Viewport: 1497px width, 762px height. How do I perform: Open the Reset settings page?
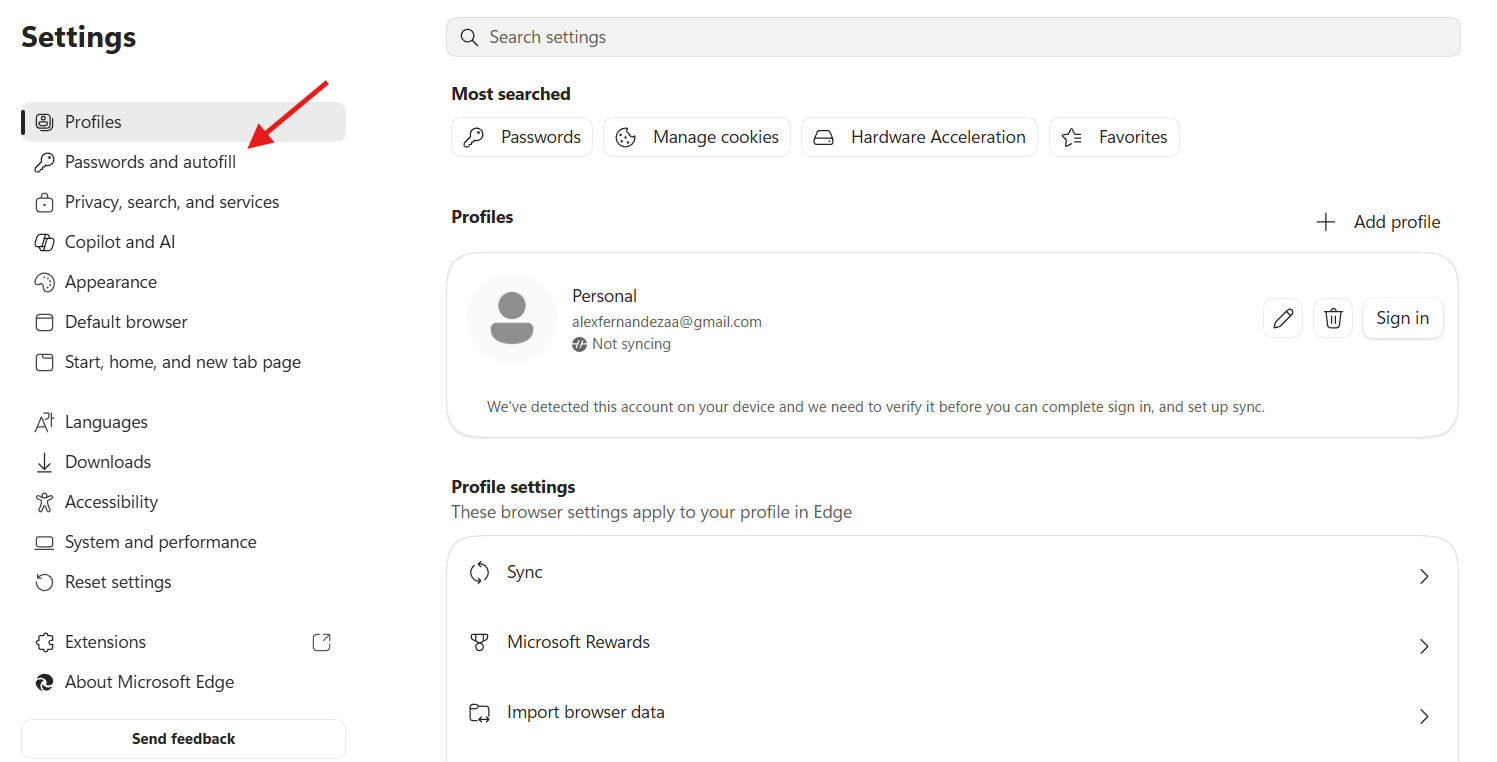click(184, 582)
